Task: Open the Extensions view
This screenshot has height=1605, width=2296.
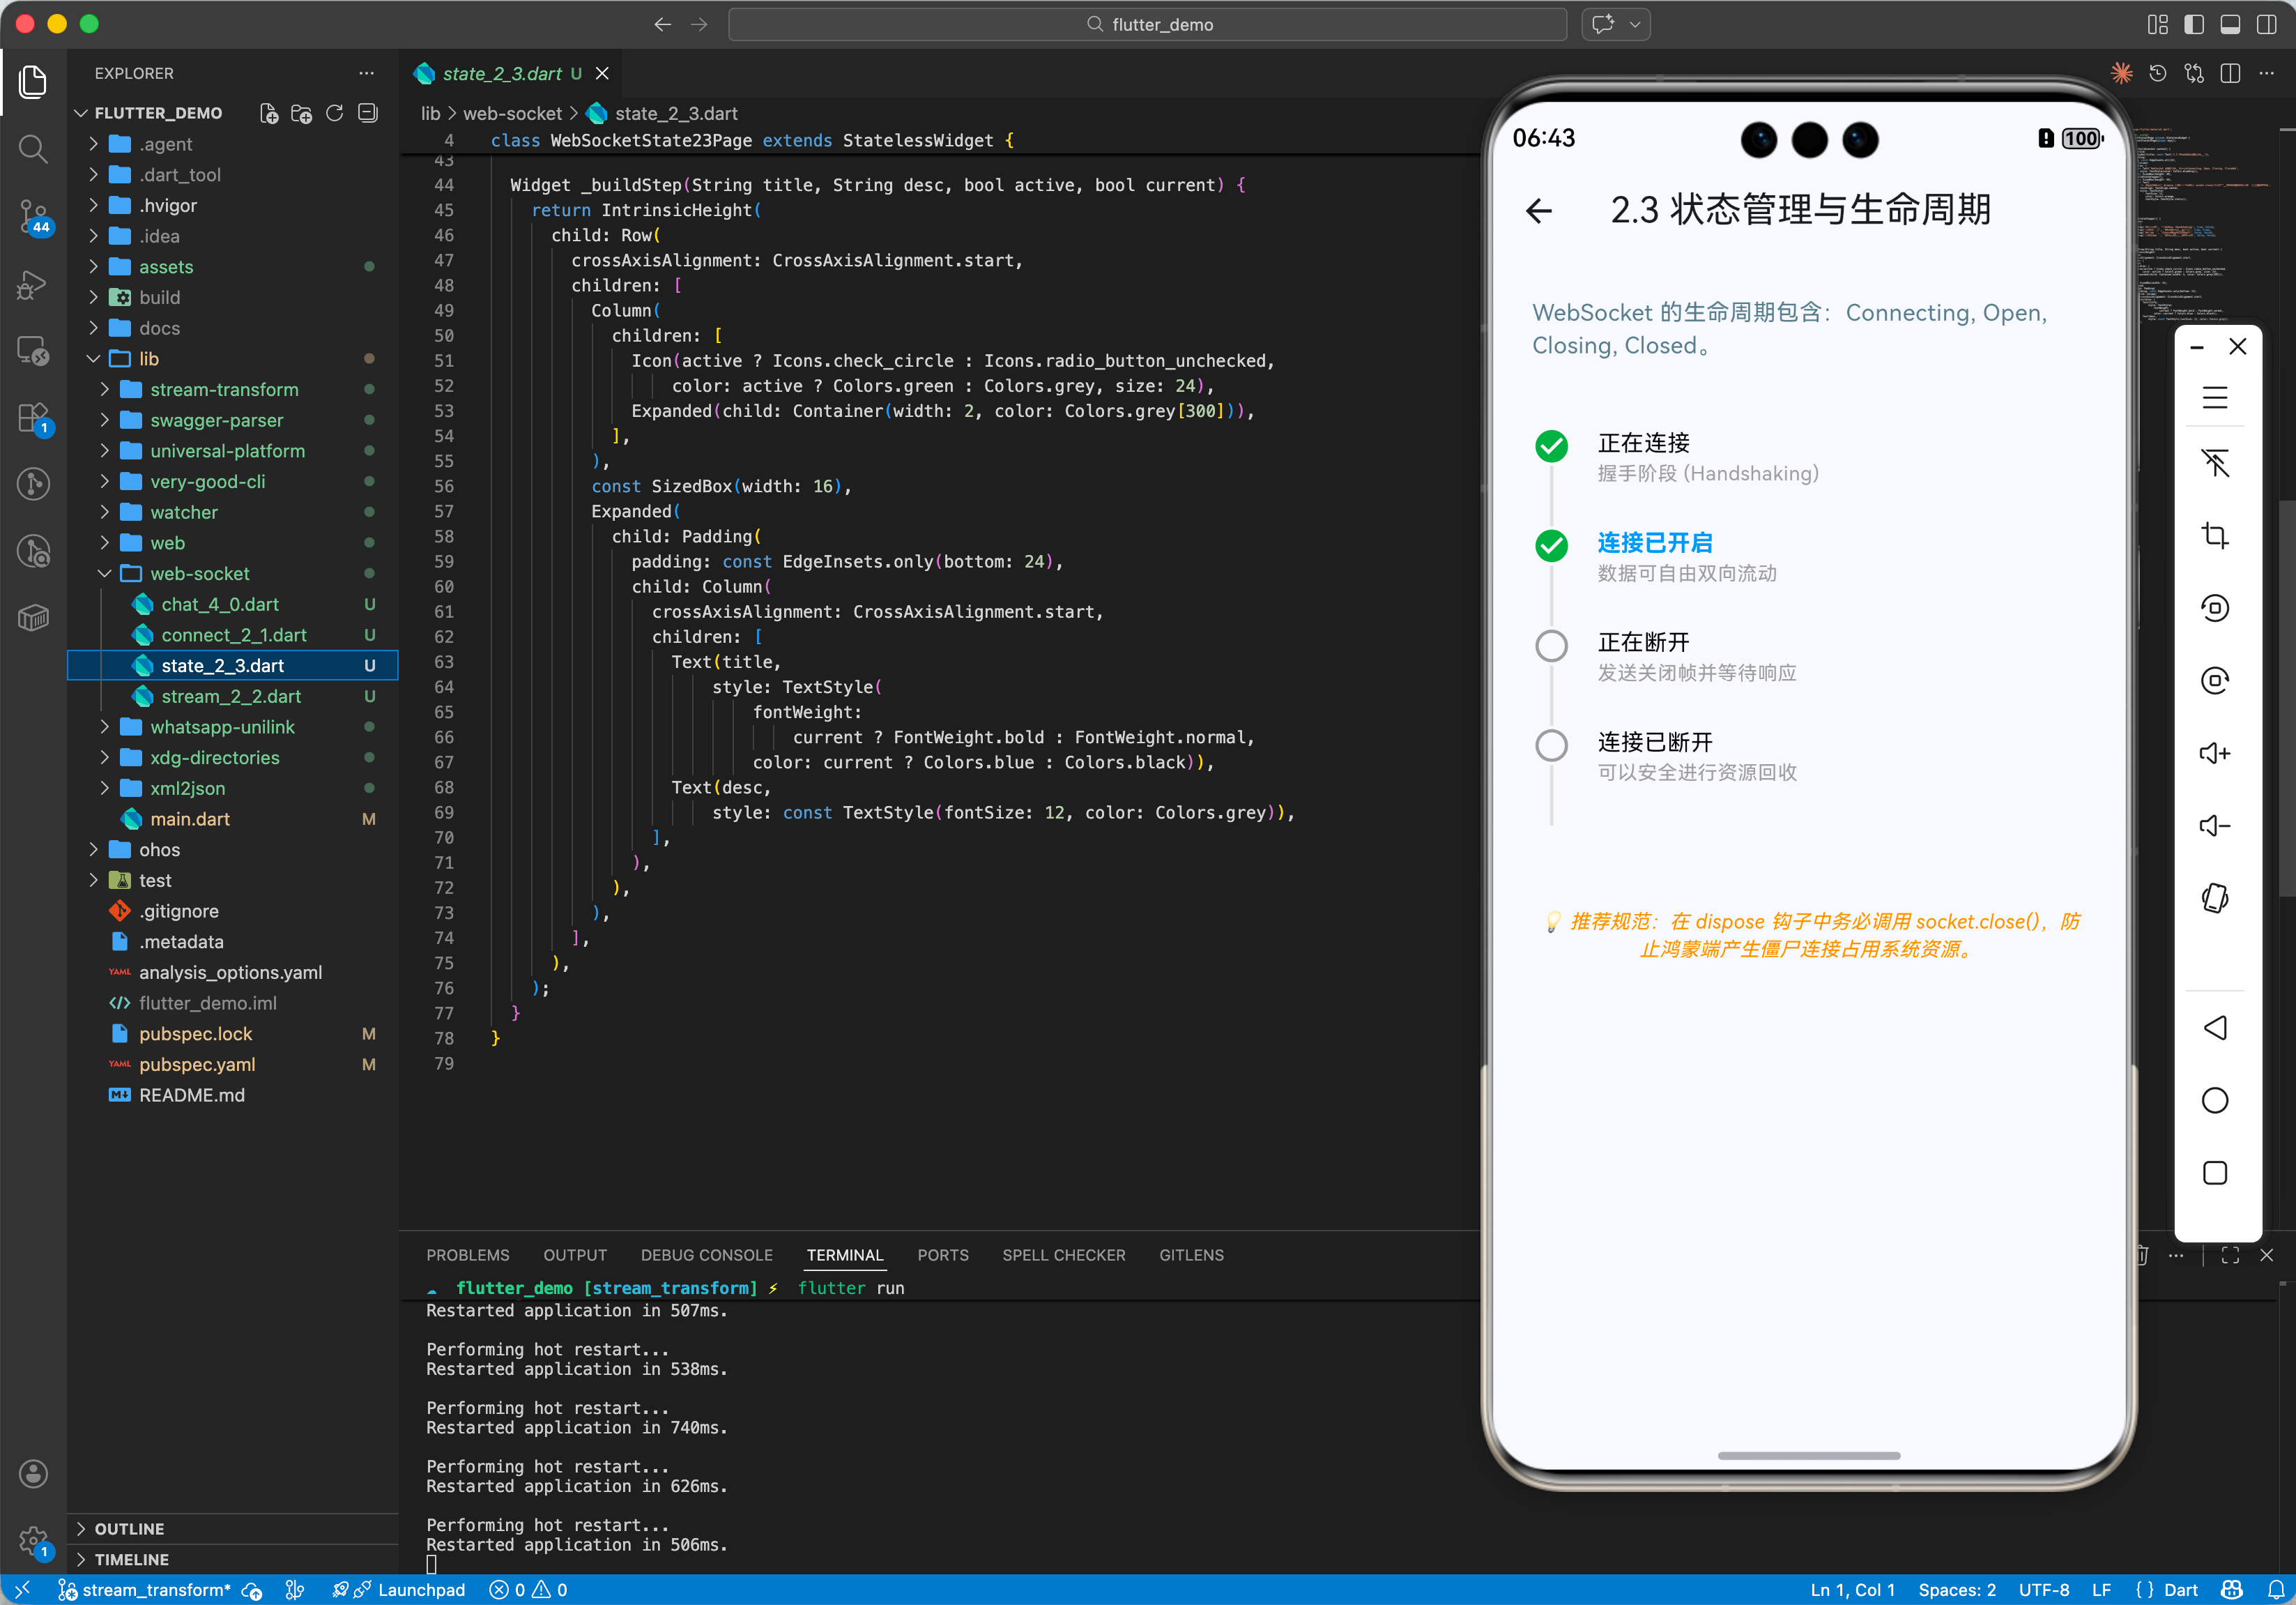Action: (33, 417)
